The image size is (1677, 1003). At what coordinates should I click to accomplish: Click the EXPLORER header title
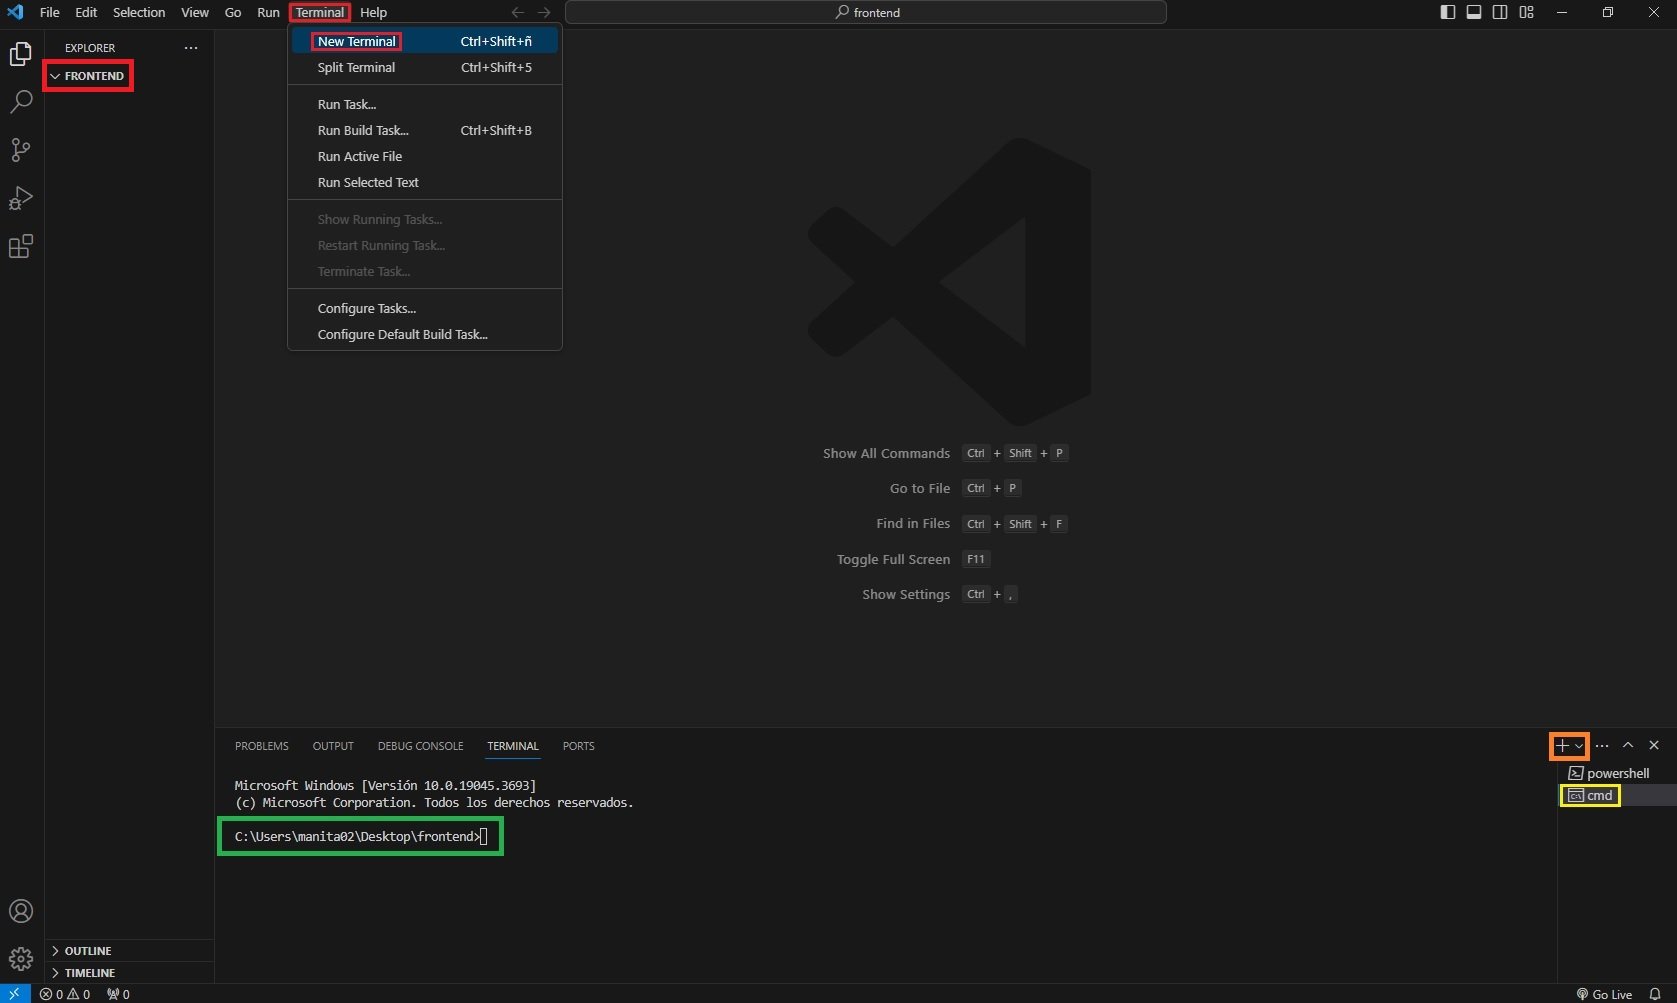[90, 48]
